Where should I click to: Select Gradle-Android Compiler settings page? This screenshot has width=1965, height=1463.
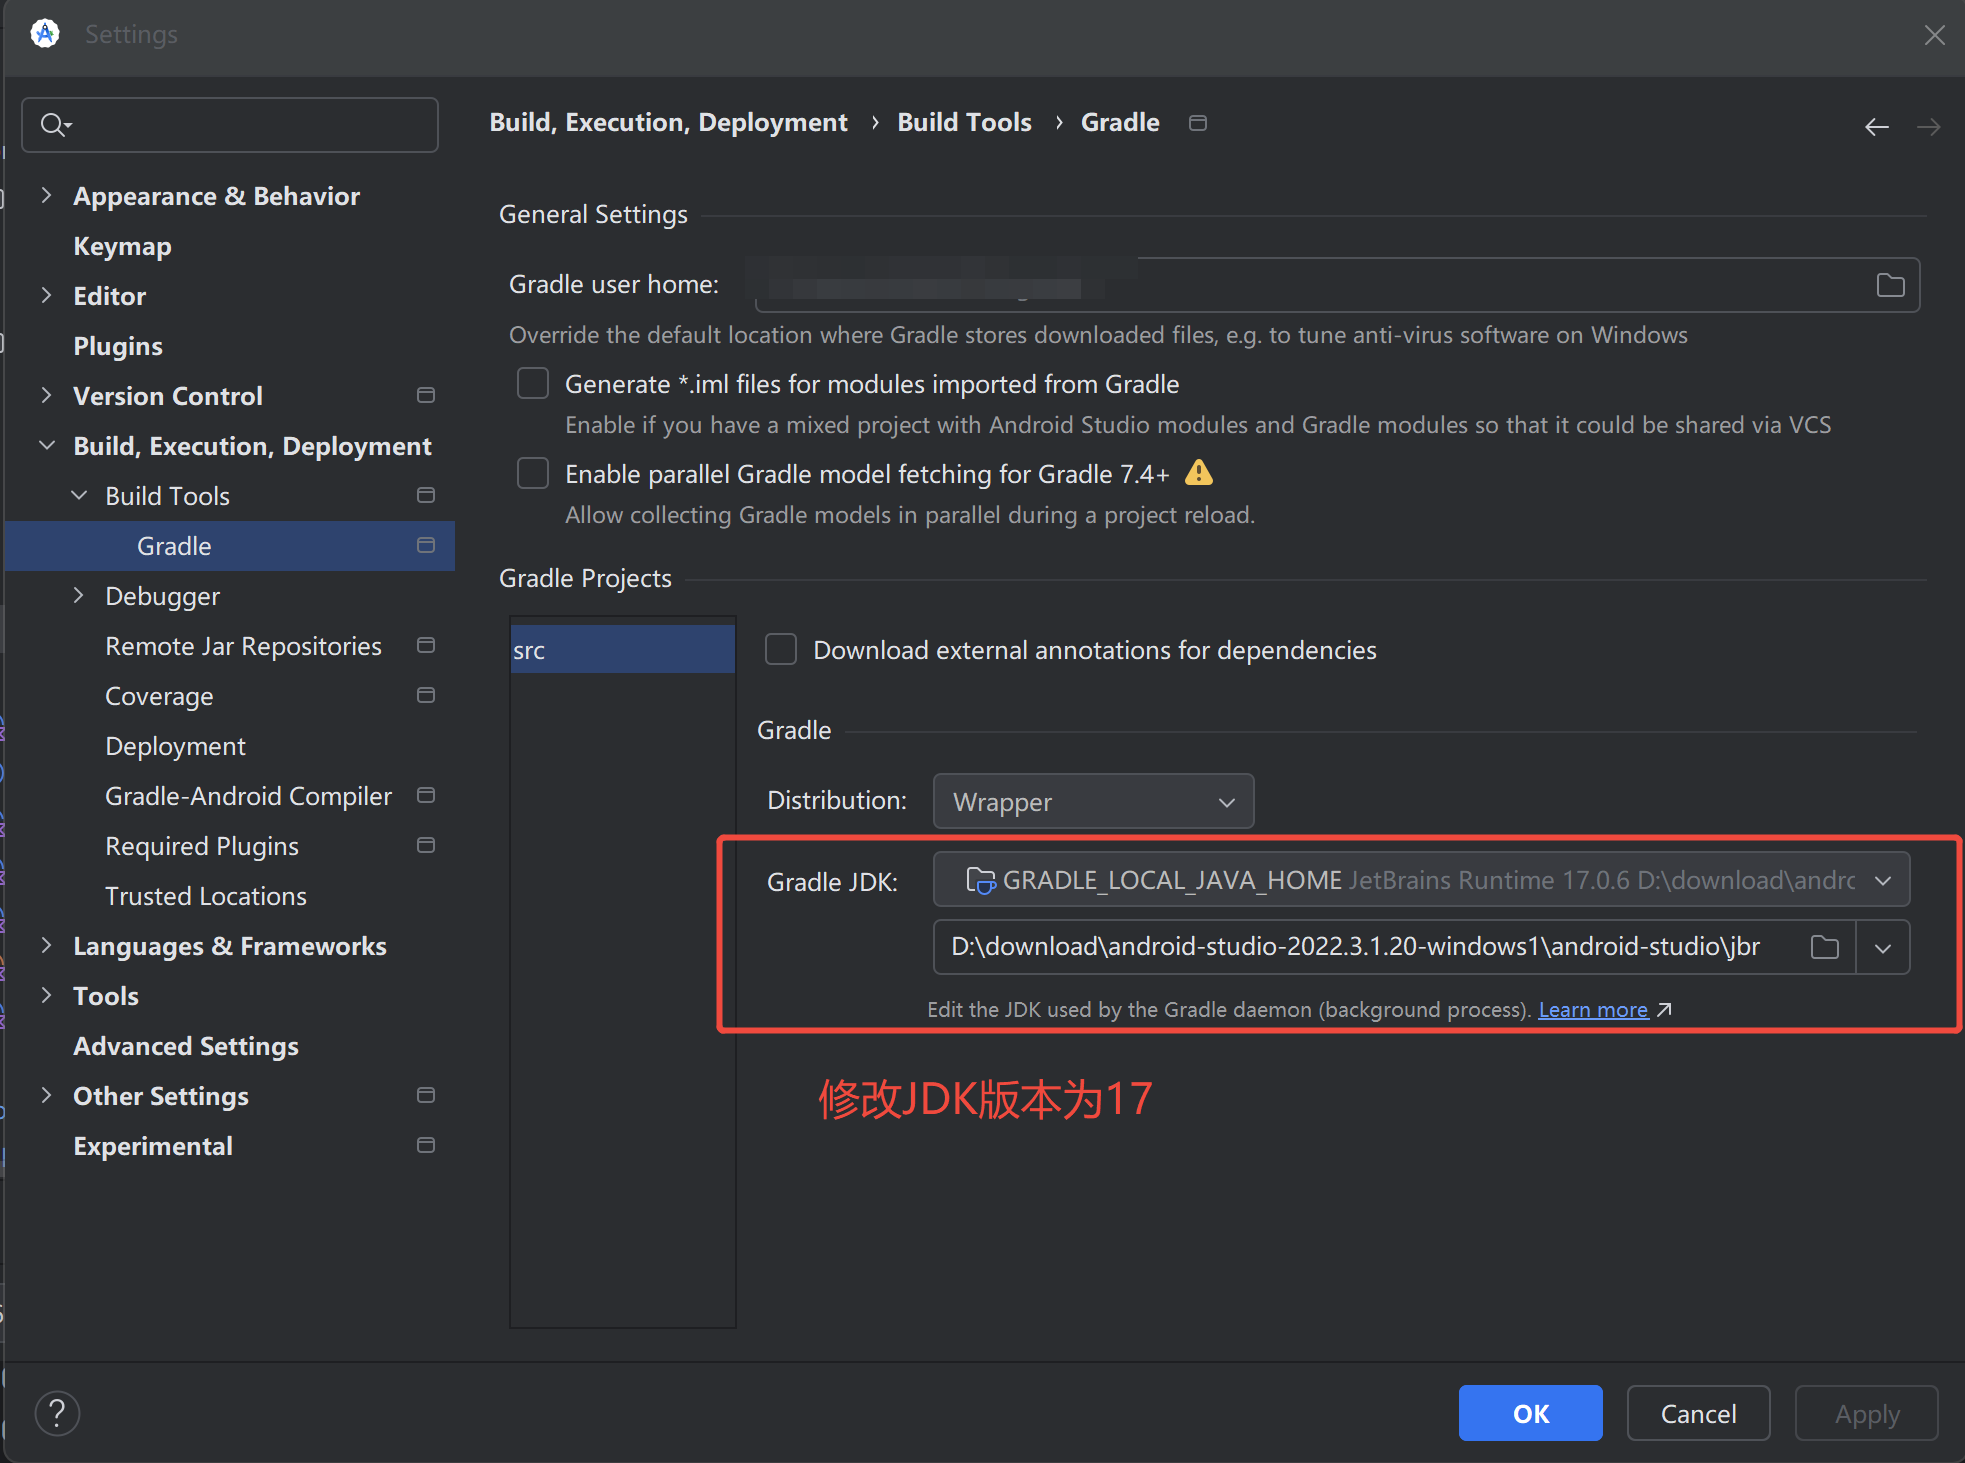pos(248,796)
